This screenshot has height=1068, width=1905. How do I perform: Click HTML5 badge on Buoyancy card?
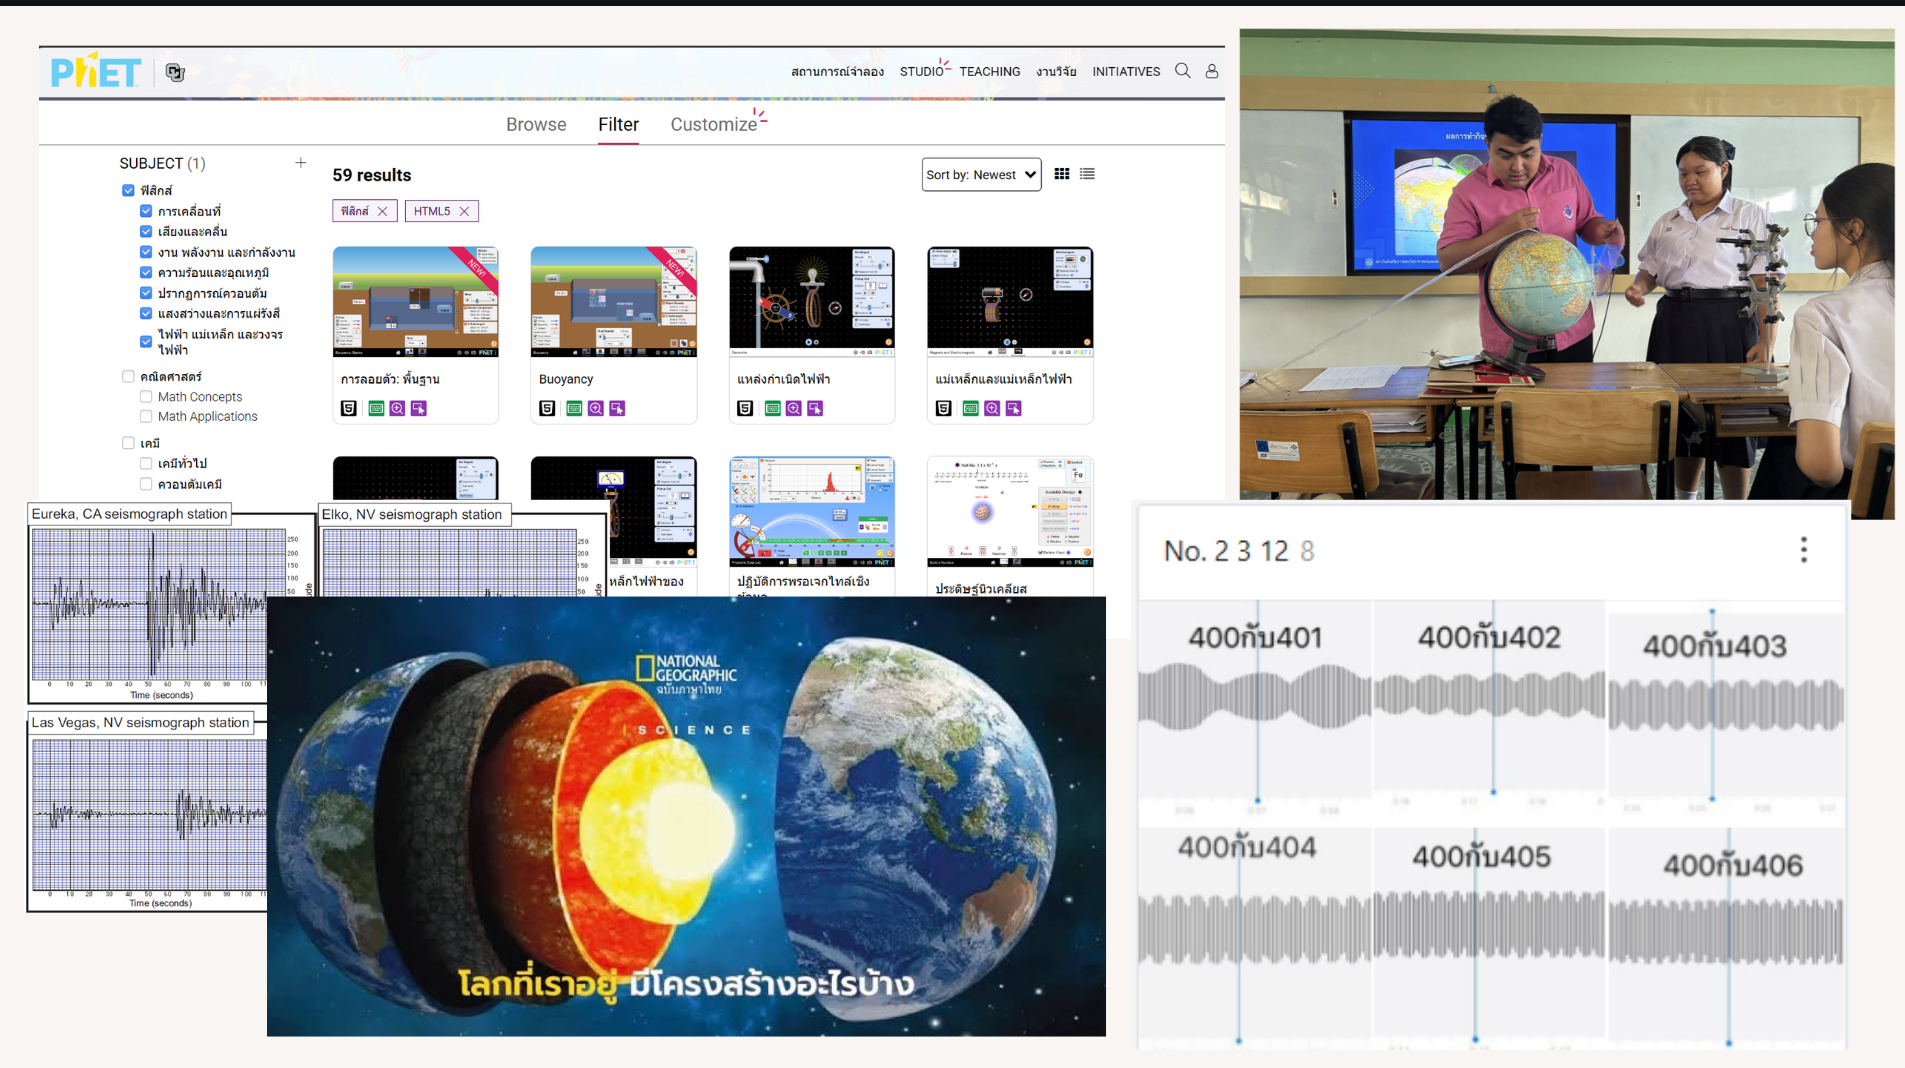547,408
